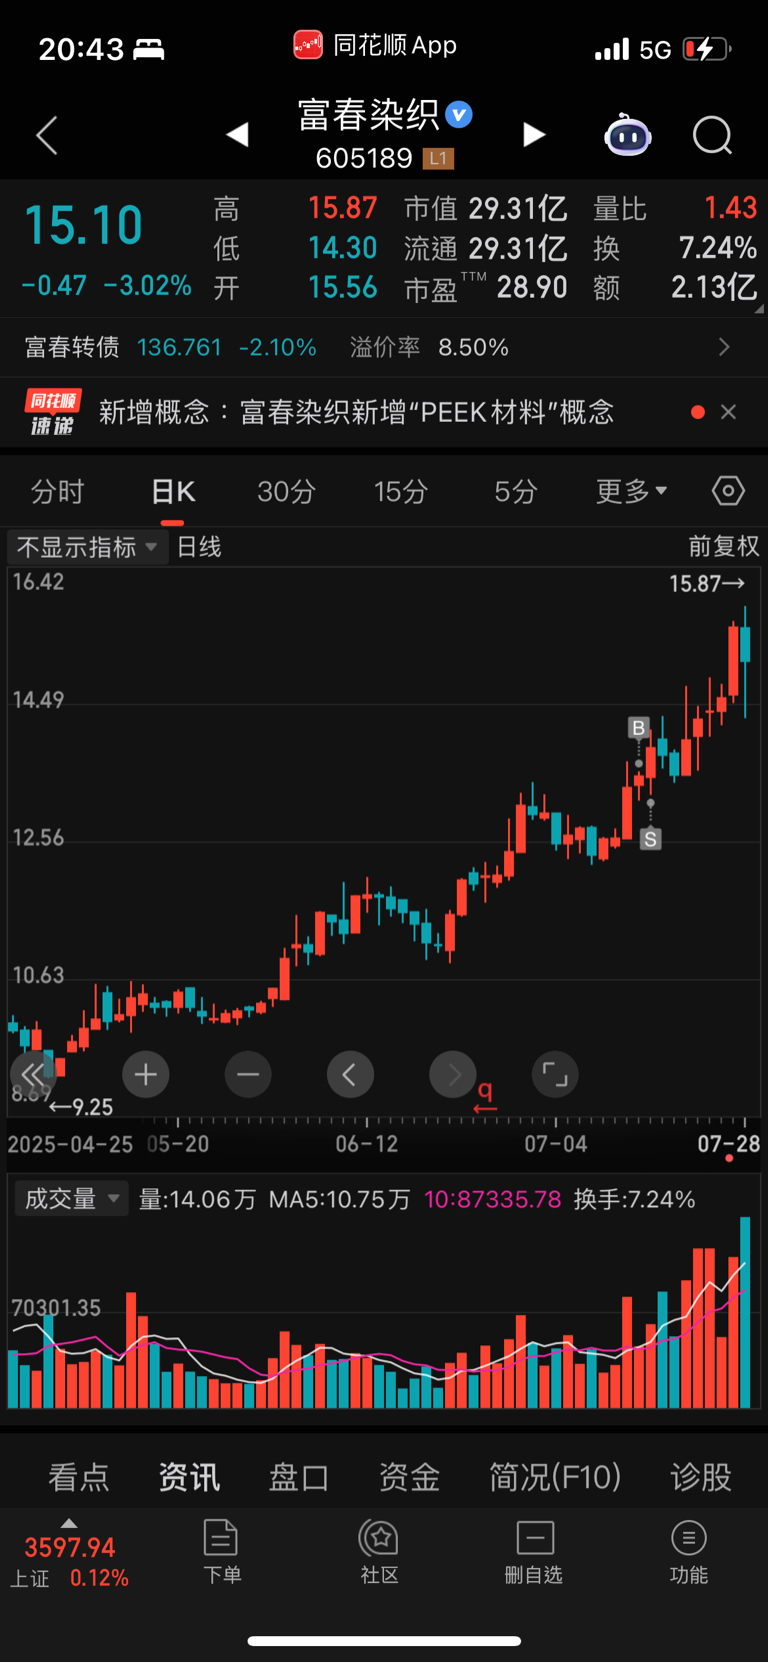768x1663 pixels.
Task: Zoom in chart with plus button
Action: pos(146,1075)
